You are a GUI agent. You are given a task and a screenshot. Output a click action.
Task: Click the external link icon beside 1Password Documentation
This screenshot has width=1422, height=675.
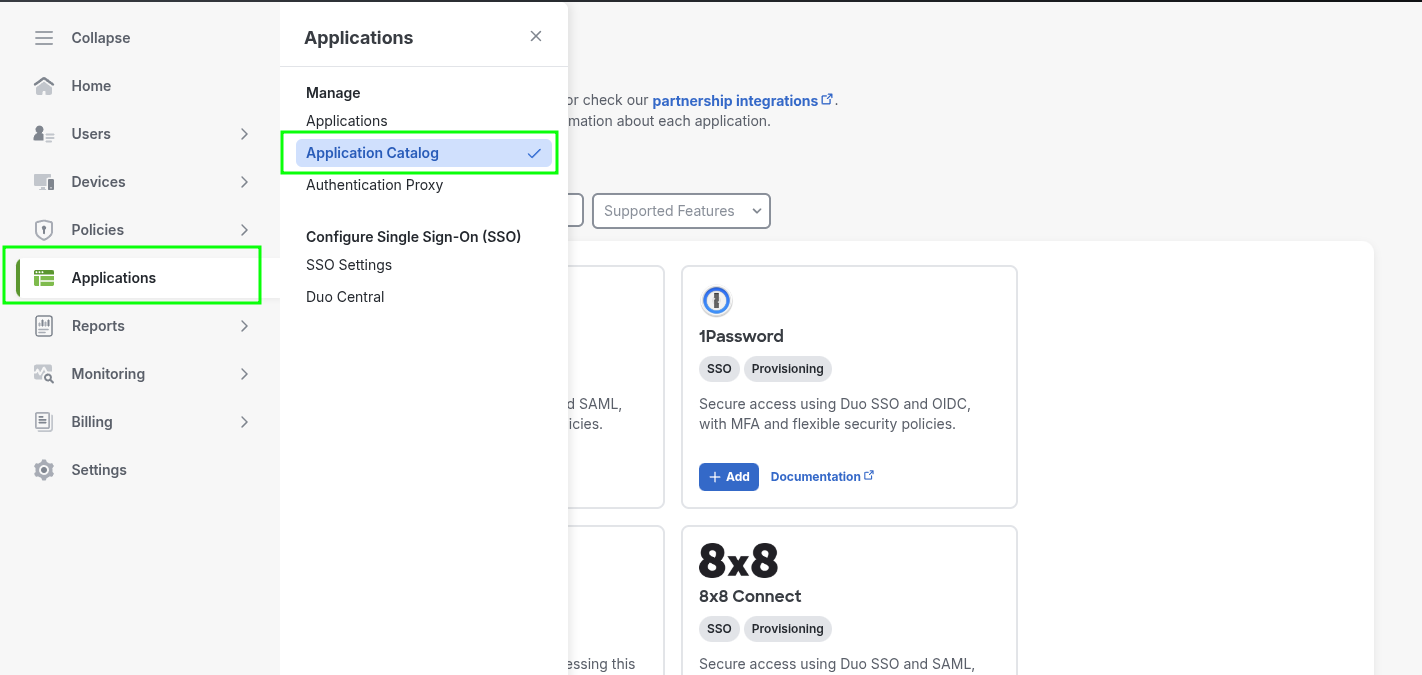[x=869, y=476]
